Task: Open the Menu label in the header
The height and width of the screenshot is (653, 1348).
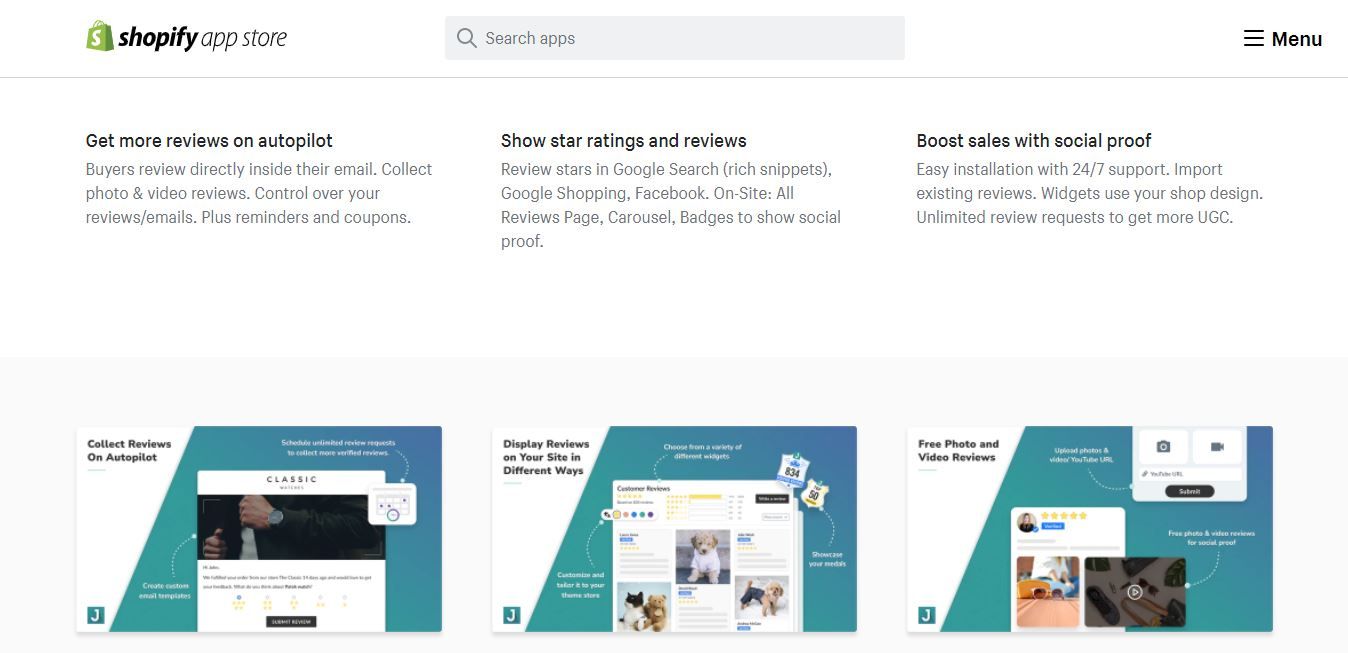Action: (x=1297, y=39)
